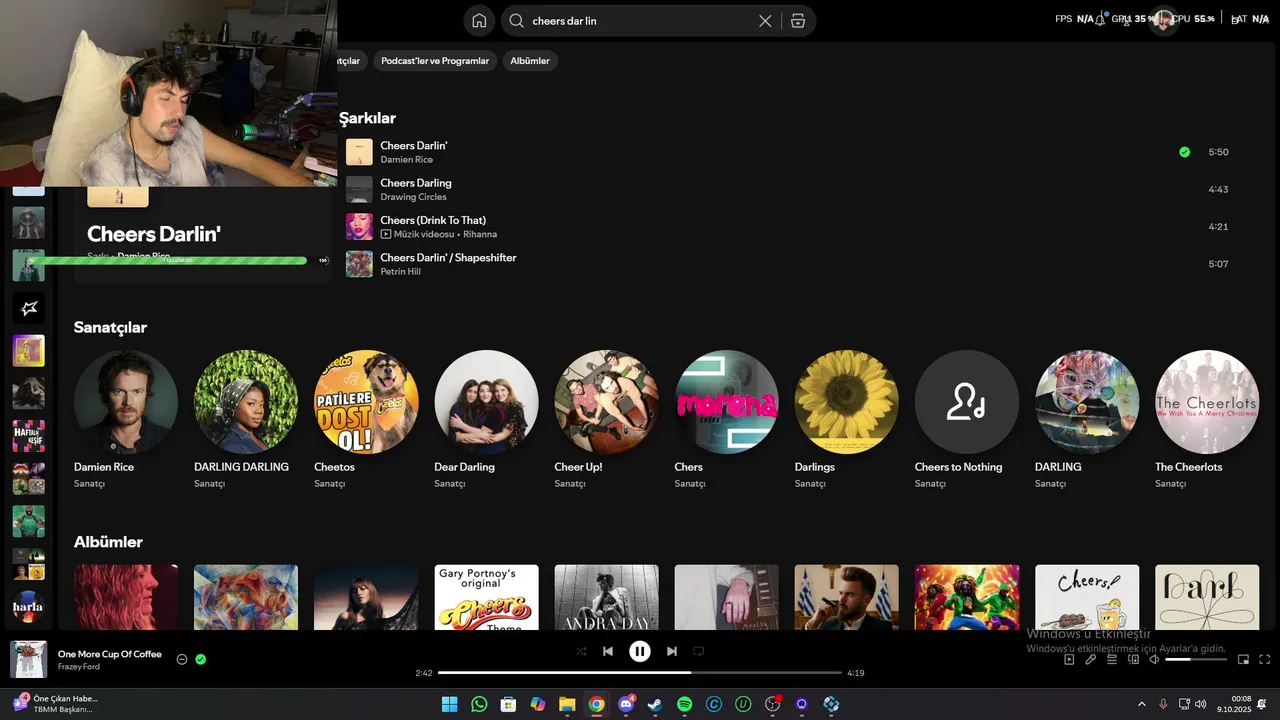This screenshot has height=720, width=1280.
Task: Open DARLING DARLING artist thumbnail
Action: click(246, 402)
